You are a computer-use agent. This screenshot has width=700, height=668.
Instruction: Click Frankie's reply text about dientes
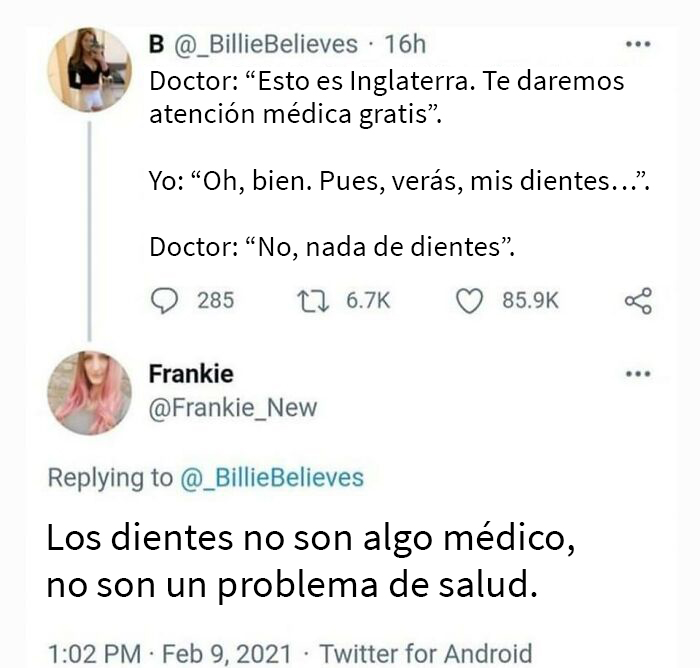pyautogui.click(x=310, y=562)
